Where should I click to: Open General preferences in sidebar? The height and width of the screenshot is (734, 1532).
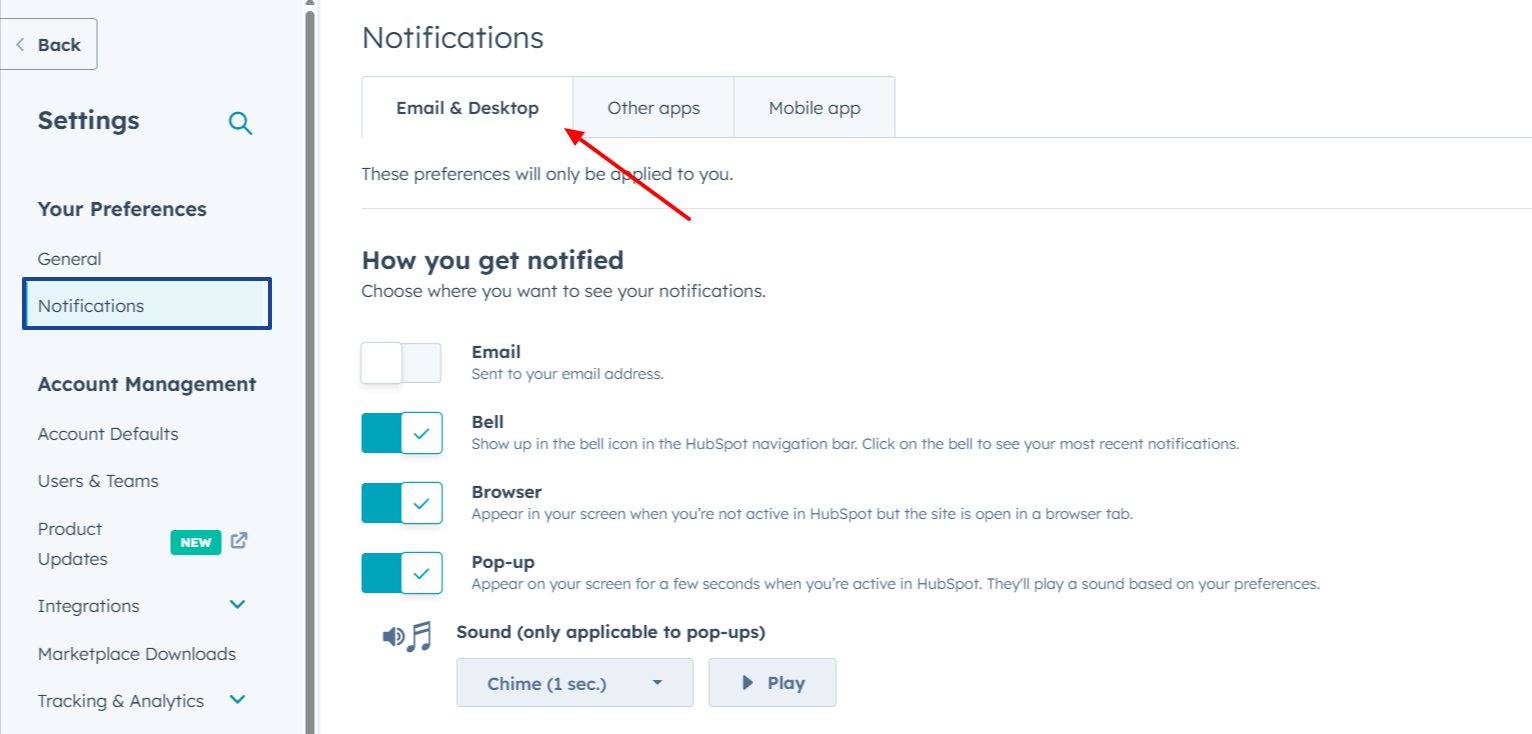70,259
